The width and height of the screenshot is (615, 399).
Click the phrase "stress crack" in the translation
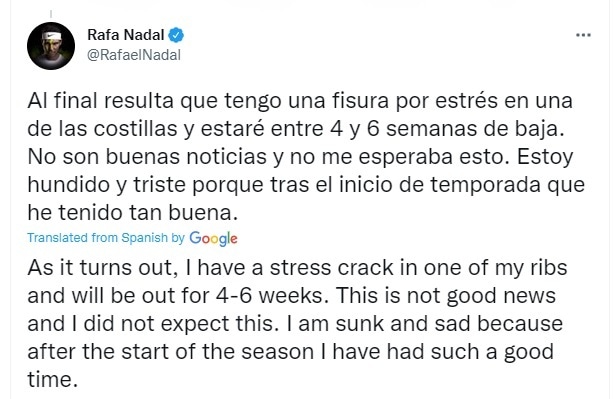click(331, 268)
